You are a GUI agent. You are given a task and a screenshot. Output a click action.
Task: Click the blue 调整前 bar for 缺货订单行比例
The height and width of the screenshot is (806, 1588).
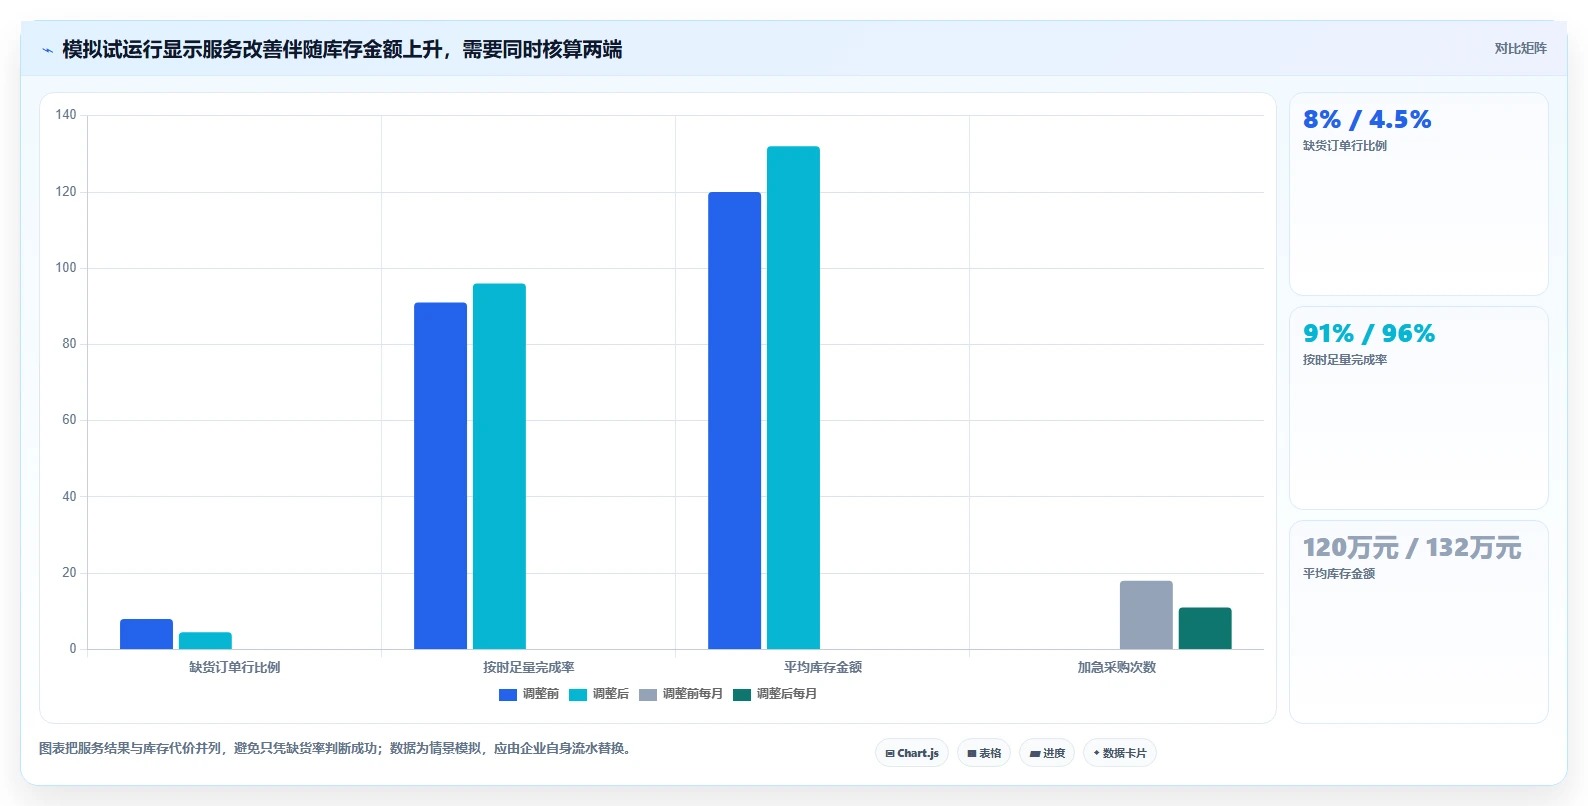coord(146,634)
